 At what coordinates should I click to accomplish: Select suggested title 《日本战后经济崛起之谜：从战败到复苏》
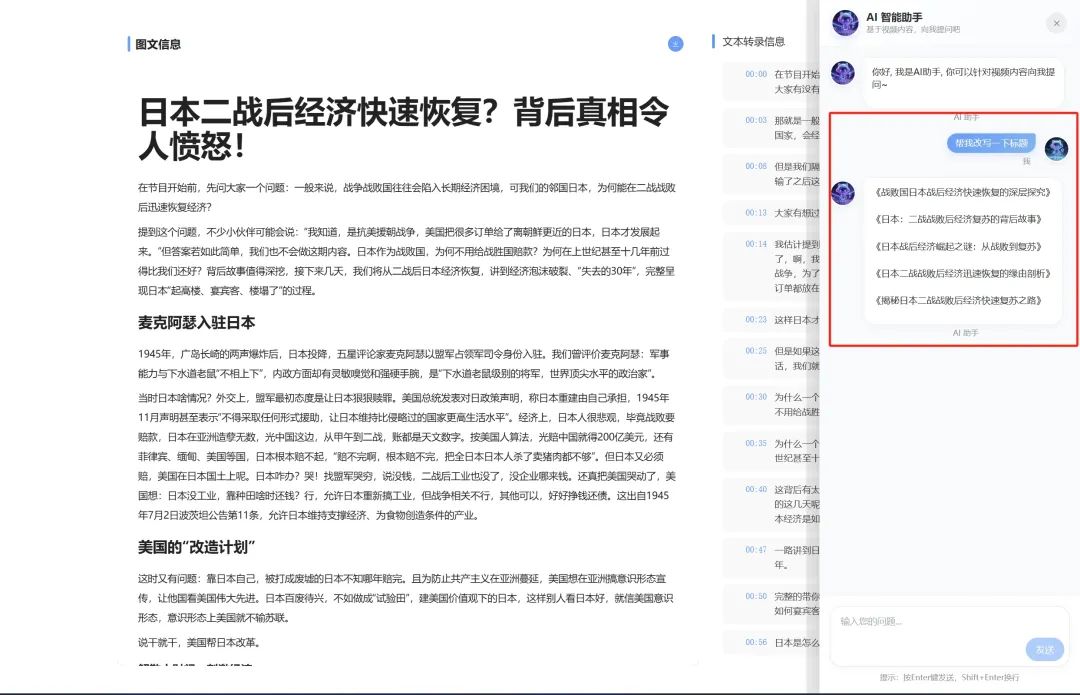point(958,247)
